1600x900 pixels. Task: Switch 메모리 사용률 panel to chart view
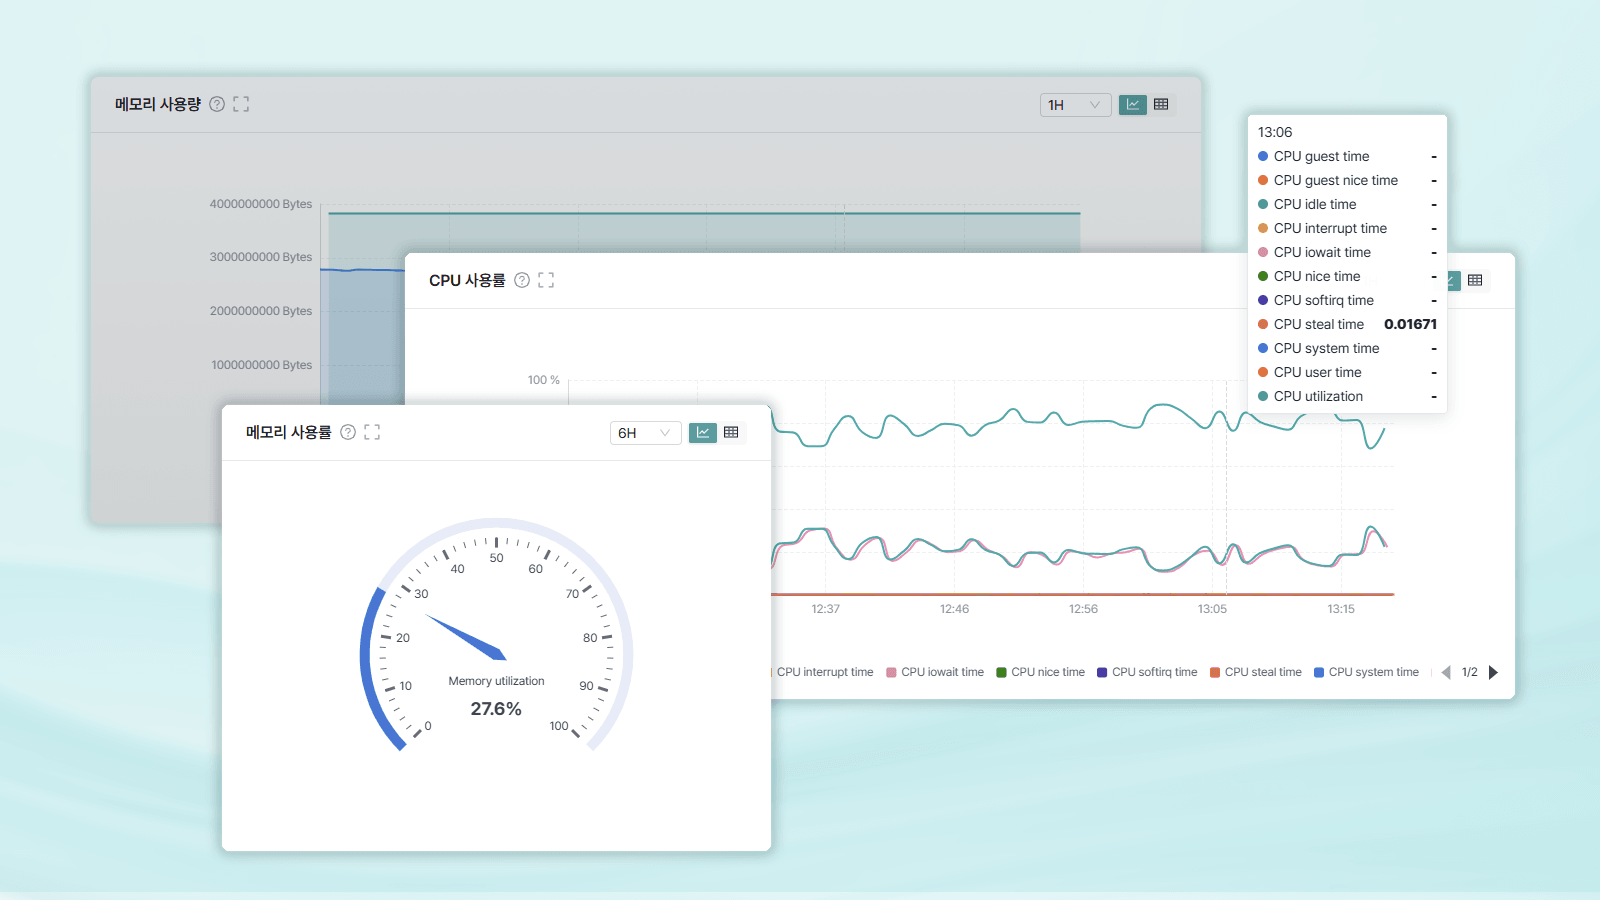point(703,432)
